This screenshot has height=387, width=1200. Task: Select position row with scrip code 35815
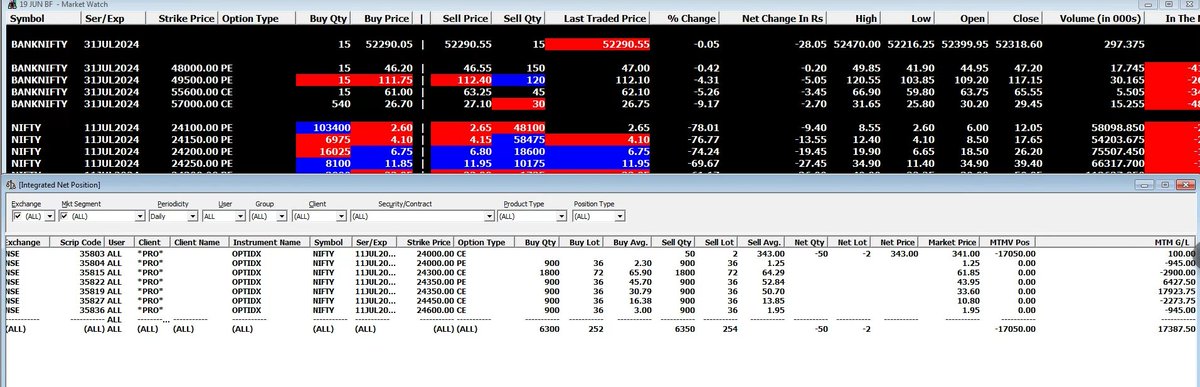click(x=600, y=273)
